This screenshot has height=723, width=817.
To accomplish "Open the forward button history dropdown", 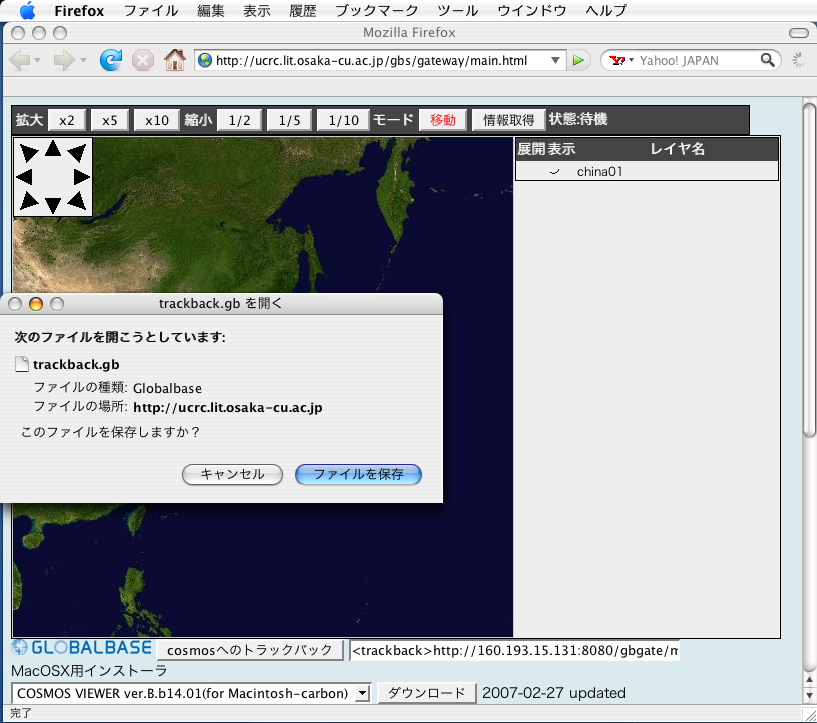I will 83,60.
